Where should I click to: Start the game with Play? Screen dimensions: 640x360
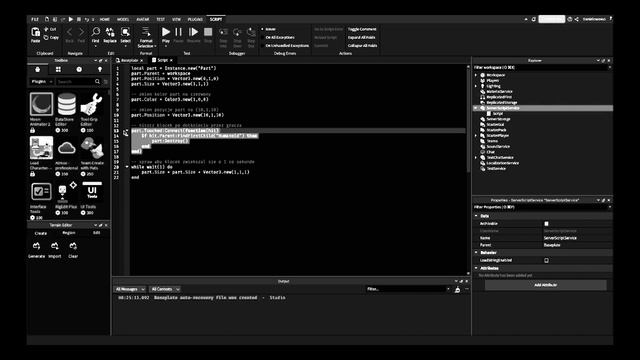[x=166, y=32]
